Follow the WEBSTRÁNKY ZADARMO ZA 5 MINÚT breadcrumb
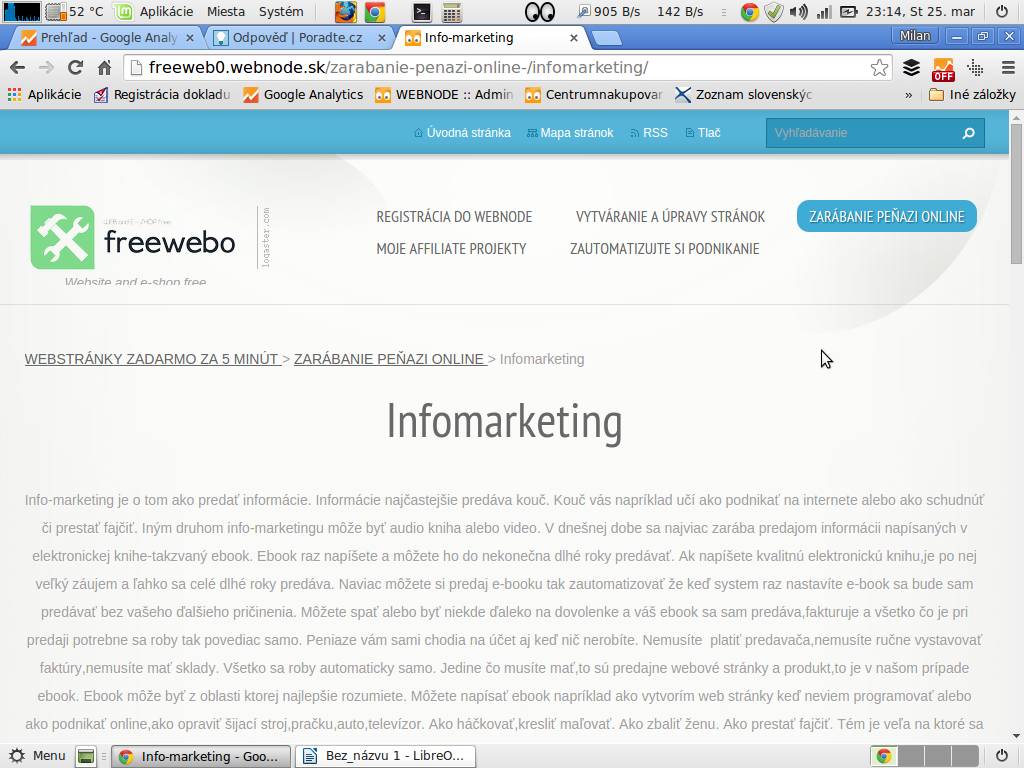Viewport: 1024px width, 768px height. click(152, 359)
